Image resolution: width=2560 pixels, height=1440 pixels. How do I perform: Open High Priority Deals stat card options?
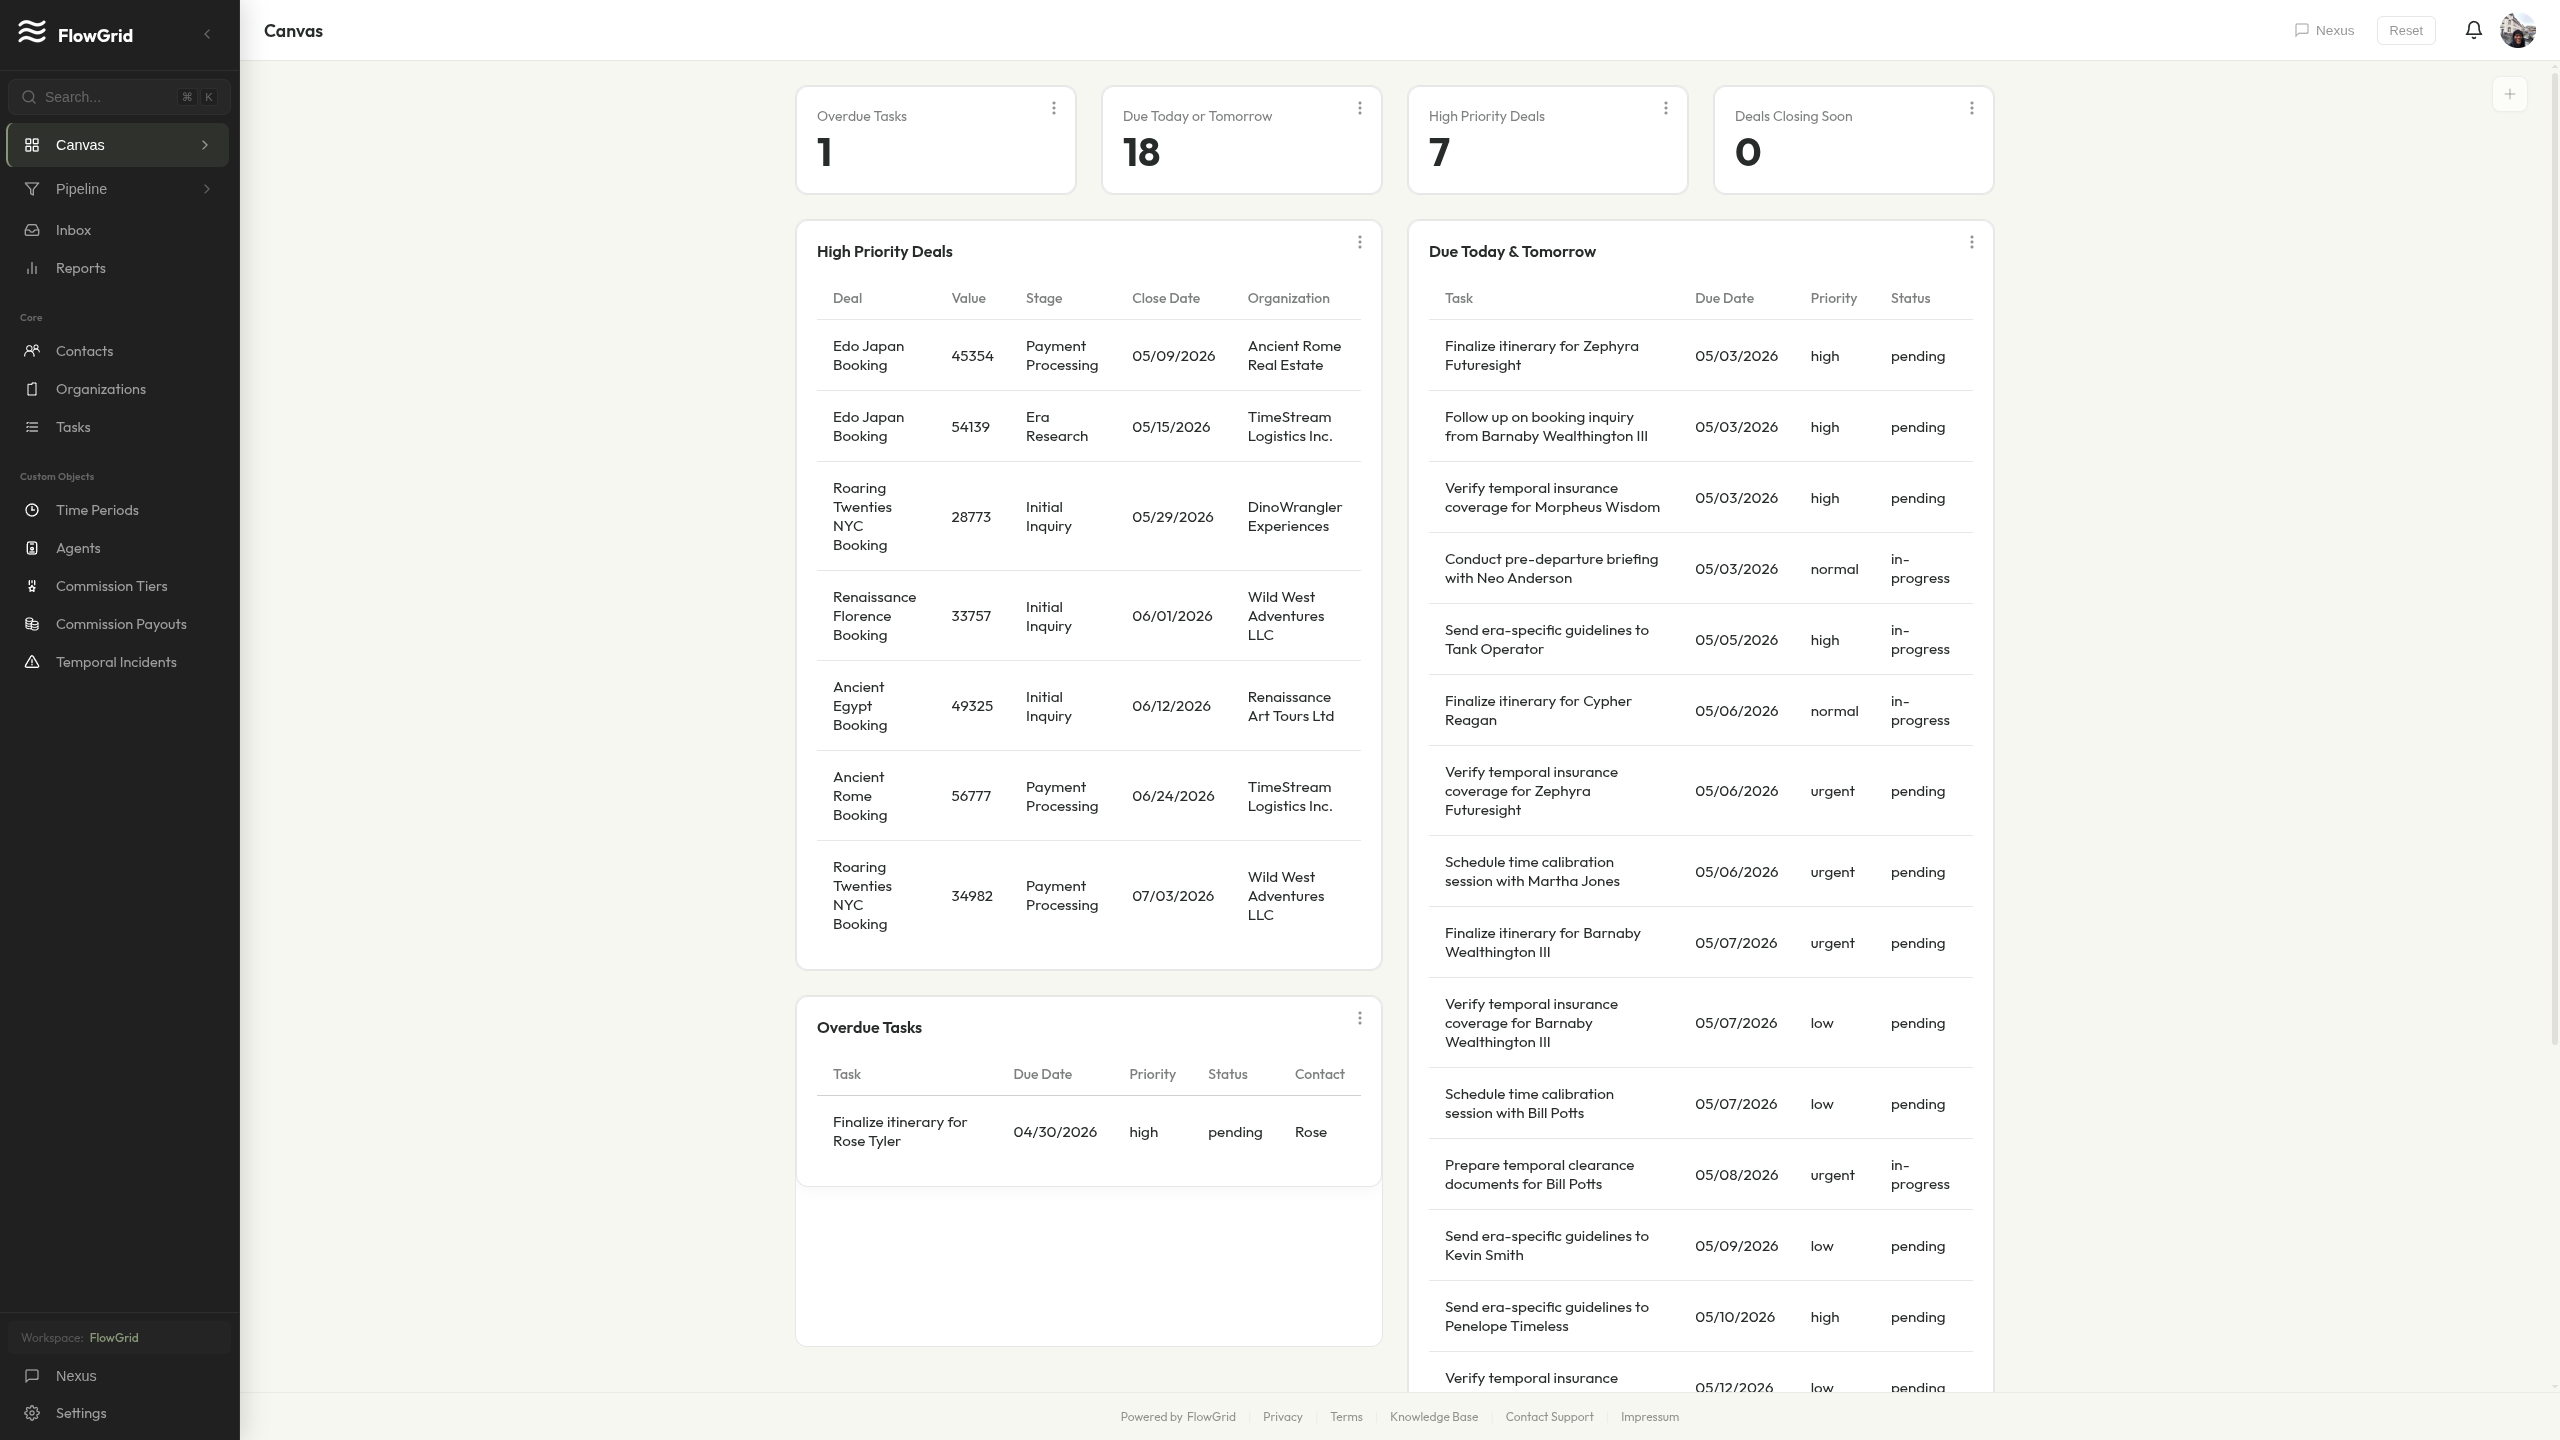(1665, 108)
